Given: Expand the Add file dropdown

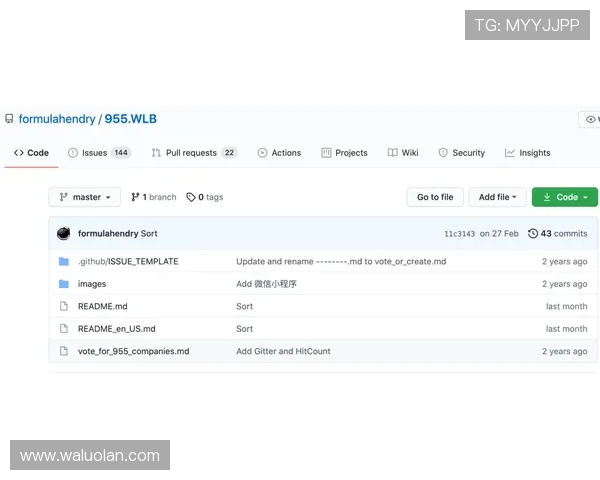Looking at the screenshot, I should (497, 197).
